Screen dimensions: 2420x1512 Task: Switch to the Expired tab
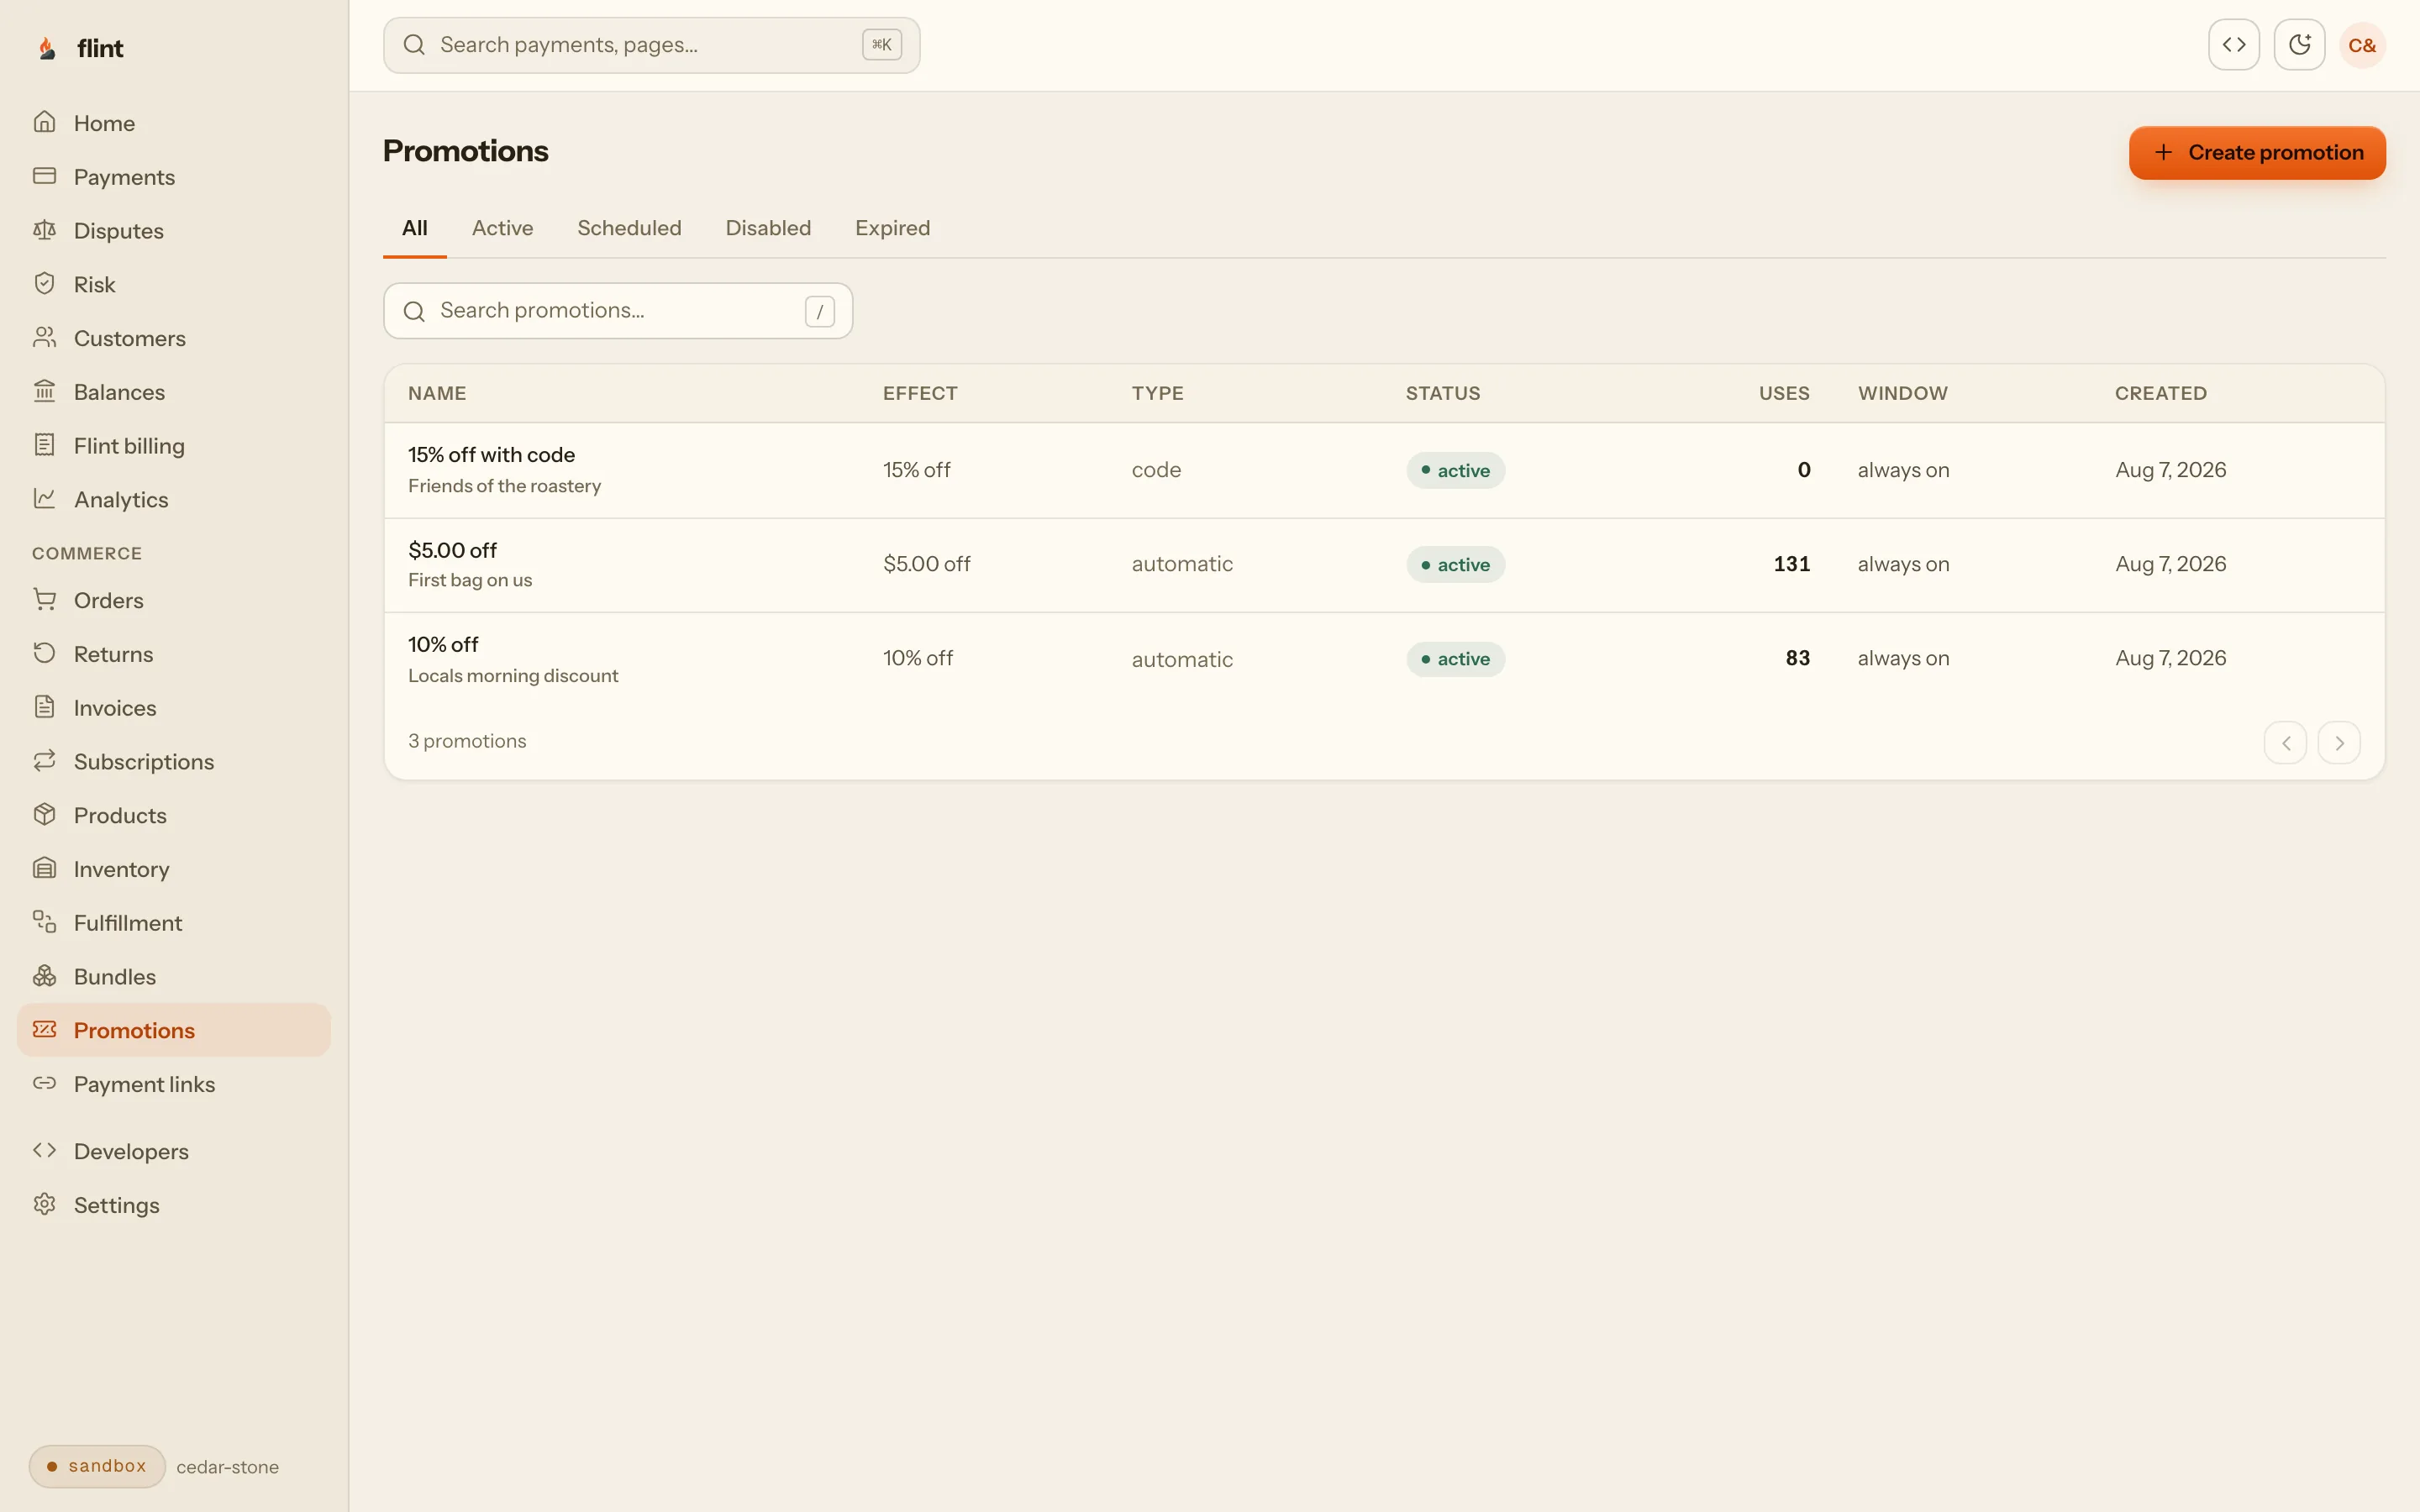click(892, 228)
